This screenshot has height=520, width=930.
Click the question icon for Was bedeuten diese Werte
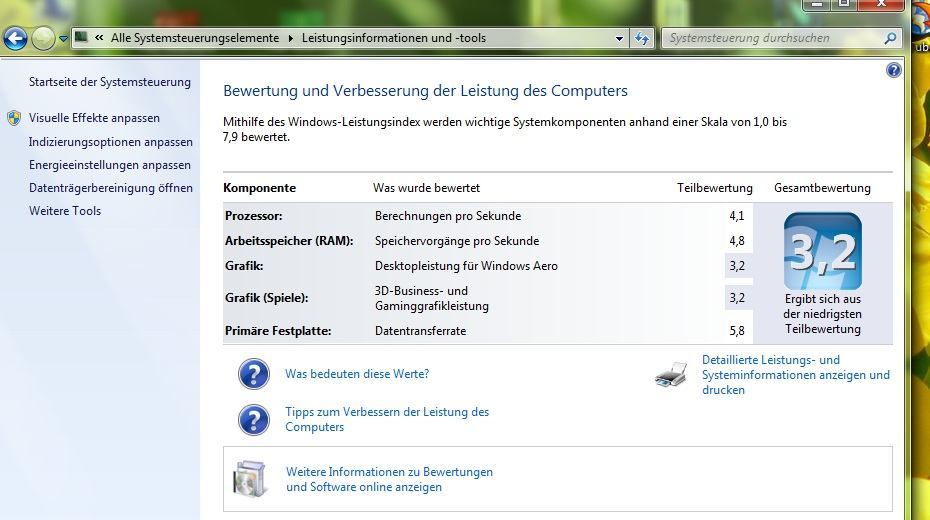point(254,374)
